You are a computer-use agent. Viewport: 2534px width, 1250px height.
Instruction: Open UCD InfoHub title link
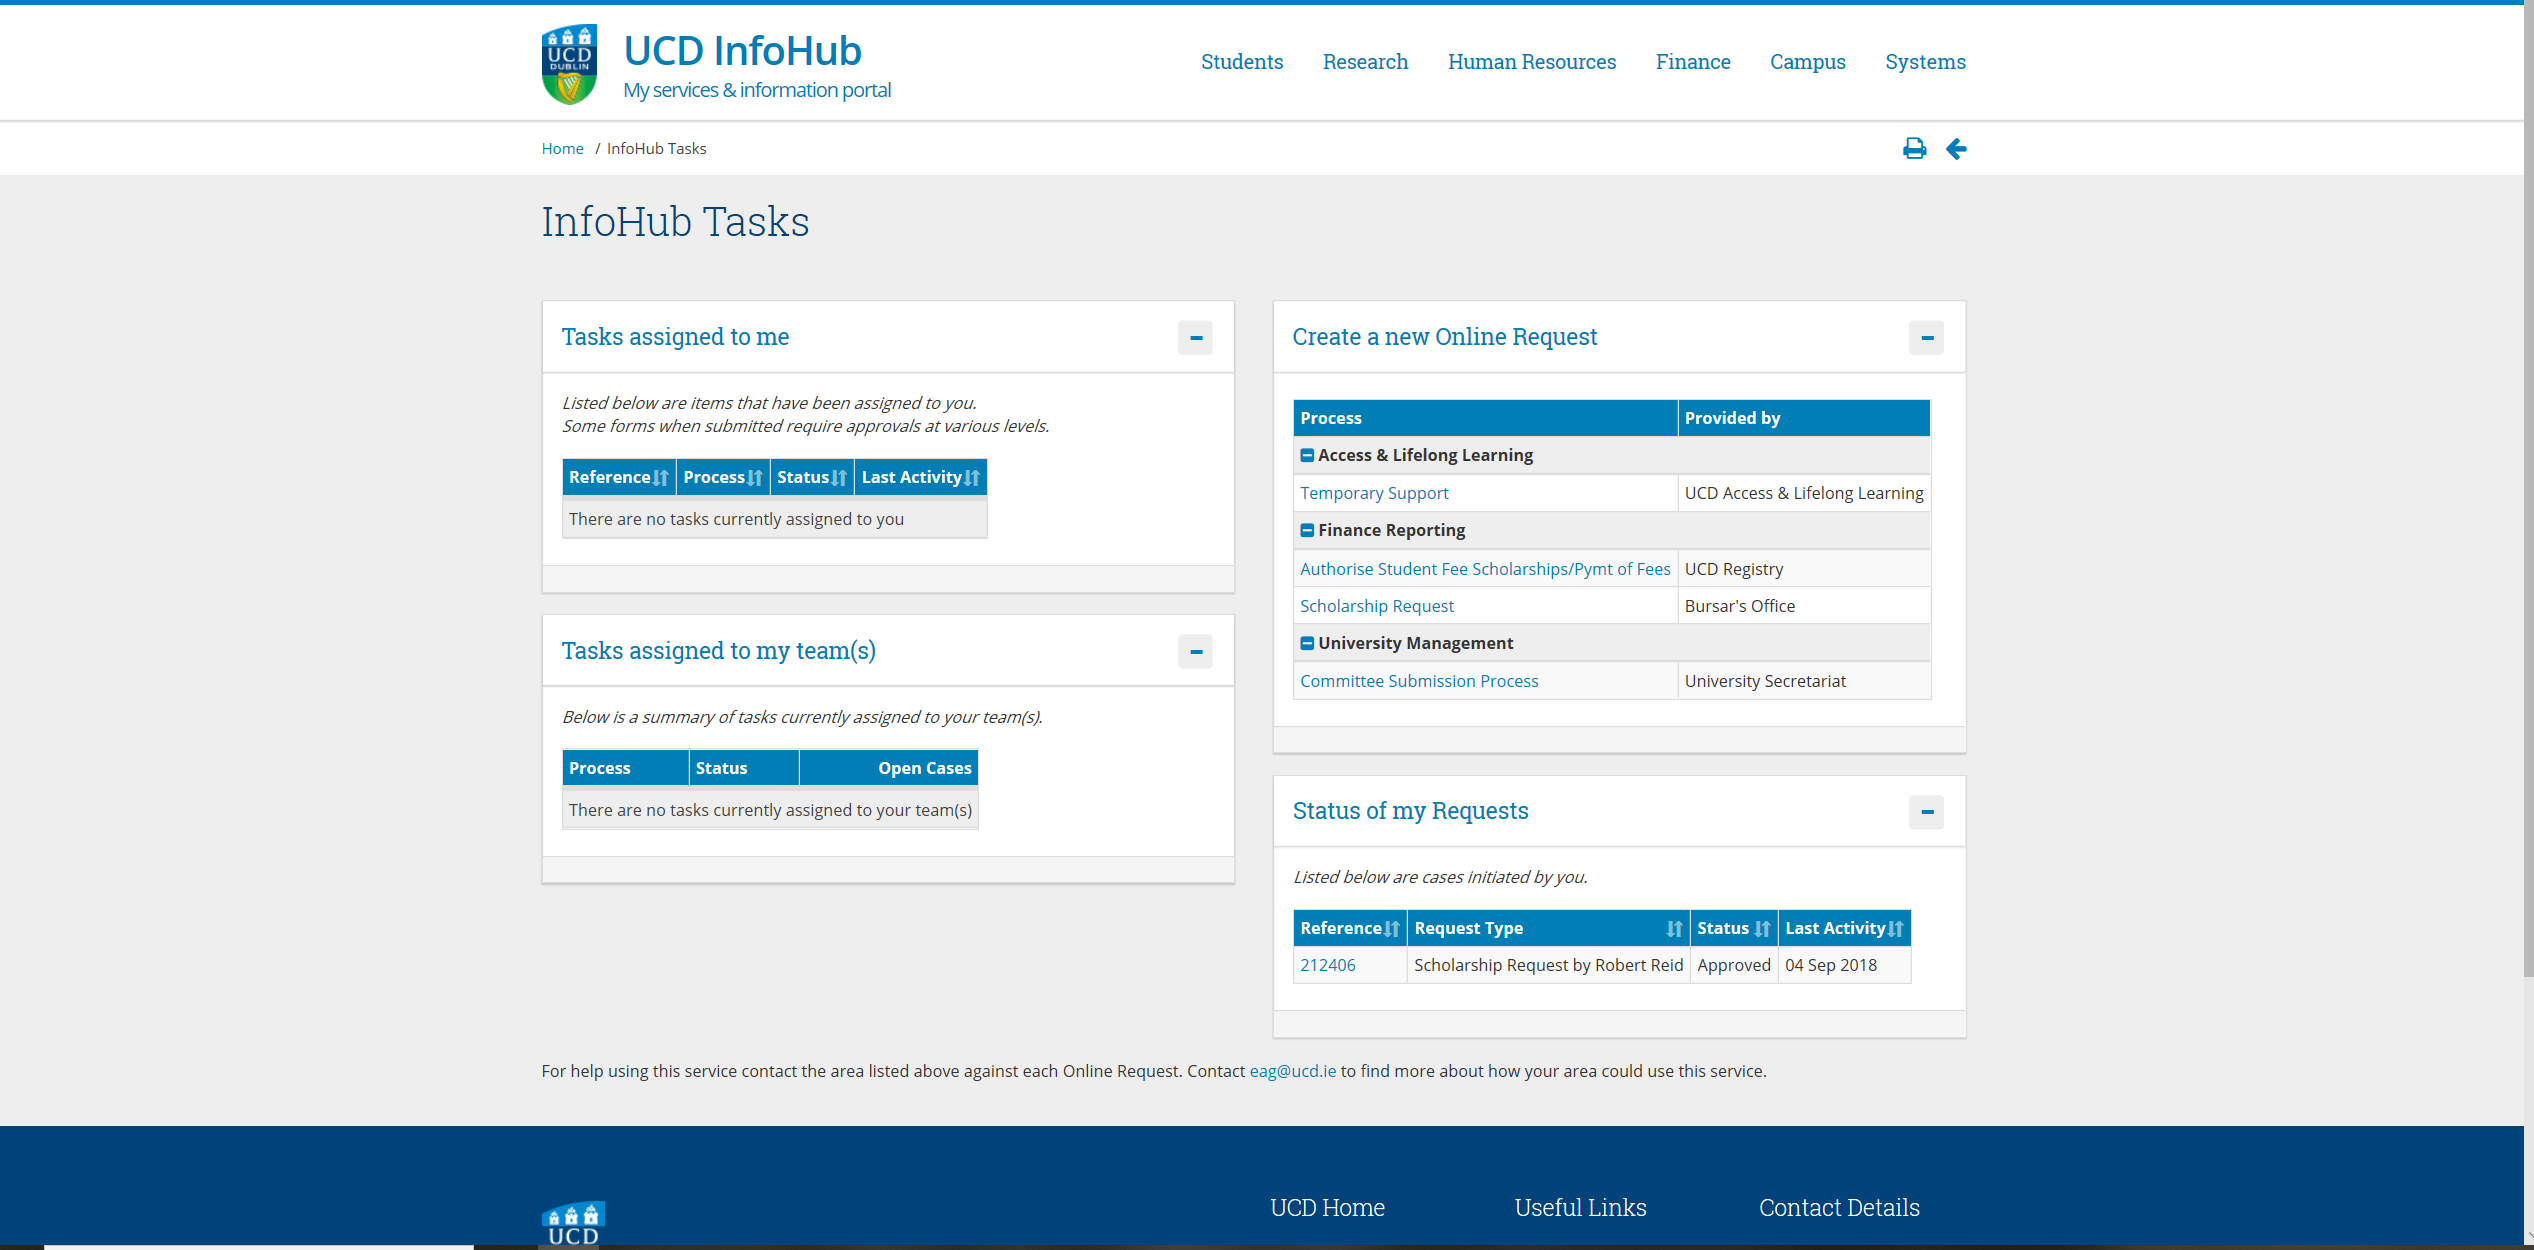pos(742,51)
